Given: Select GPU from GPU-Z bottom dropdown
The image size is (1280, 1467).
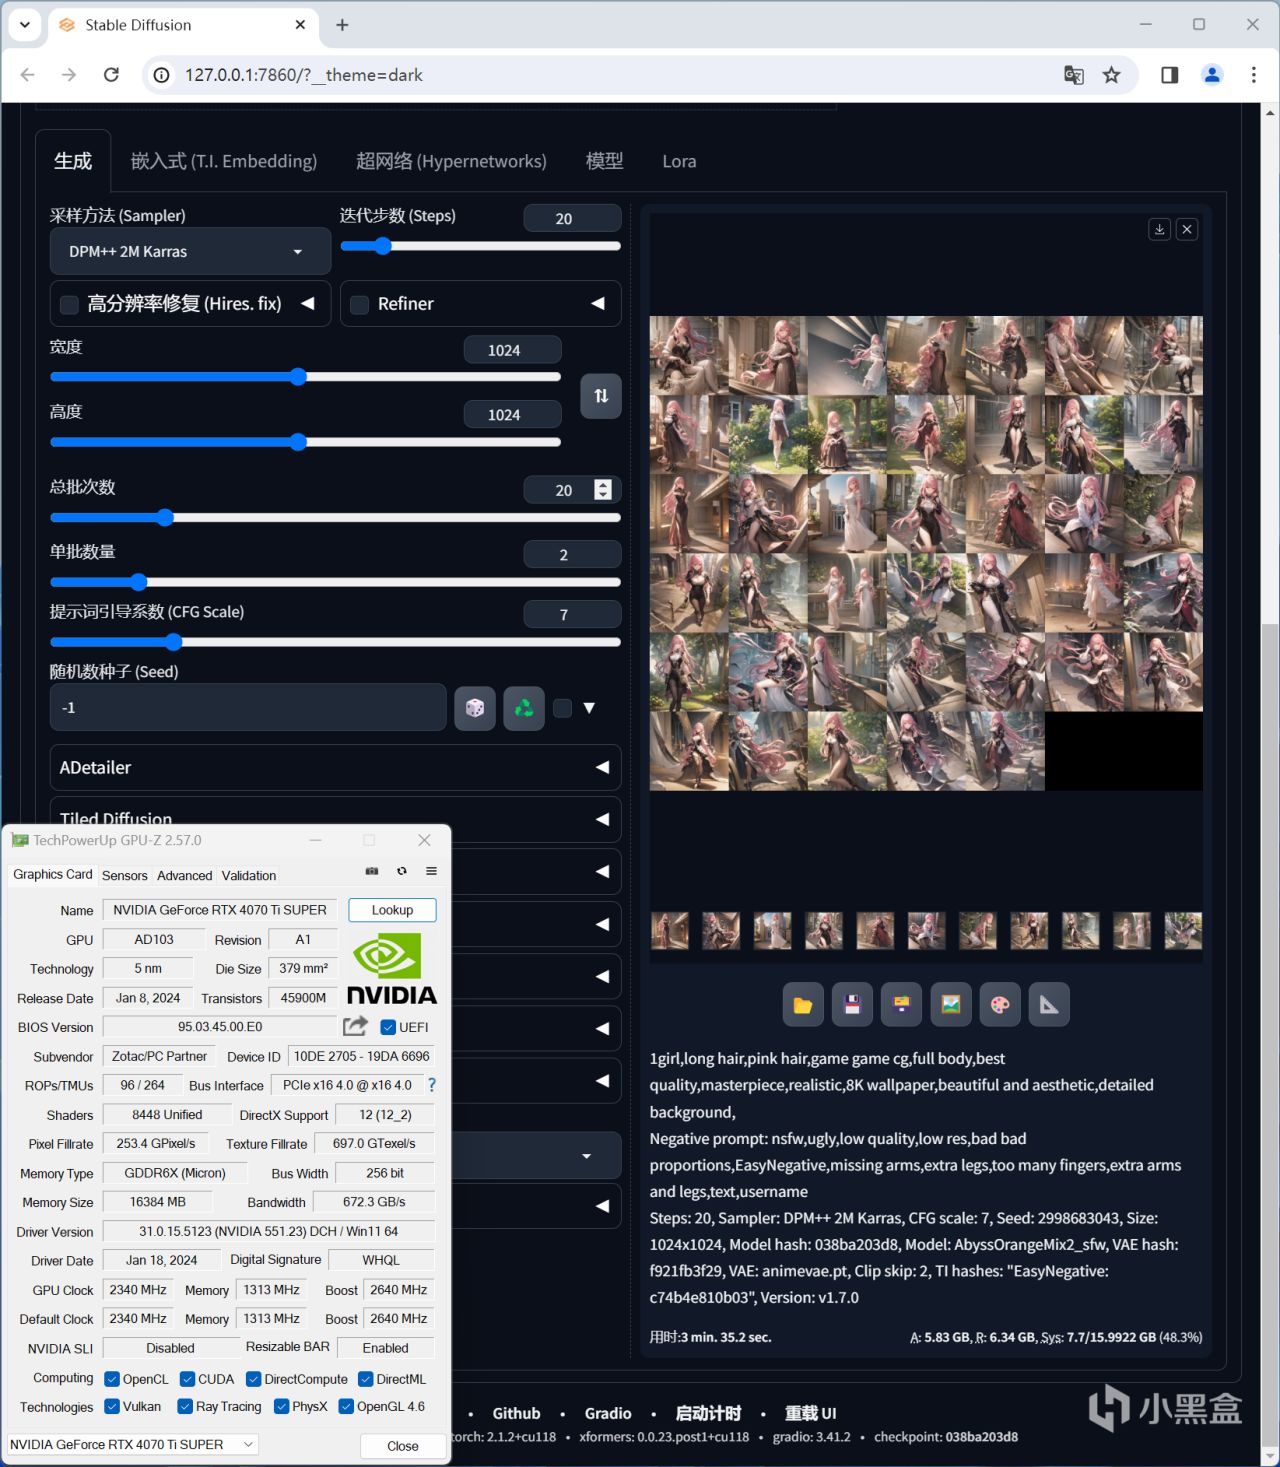Looking at the screenshot, I should 132,1444.
